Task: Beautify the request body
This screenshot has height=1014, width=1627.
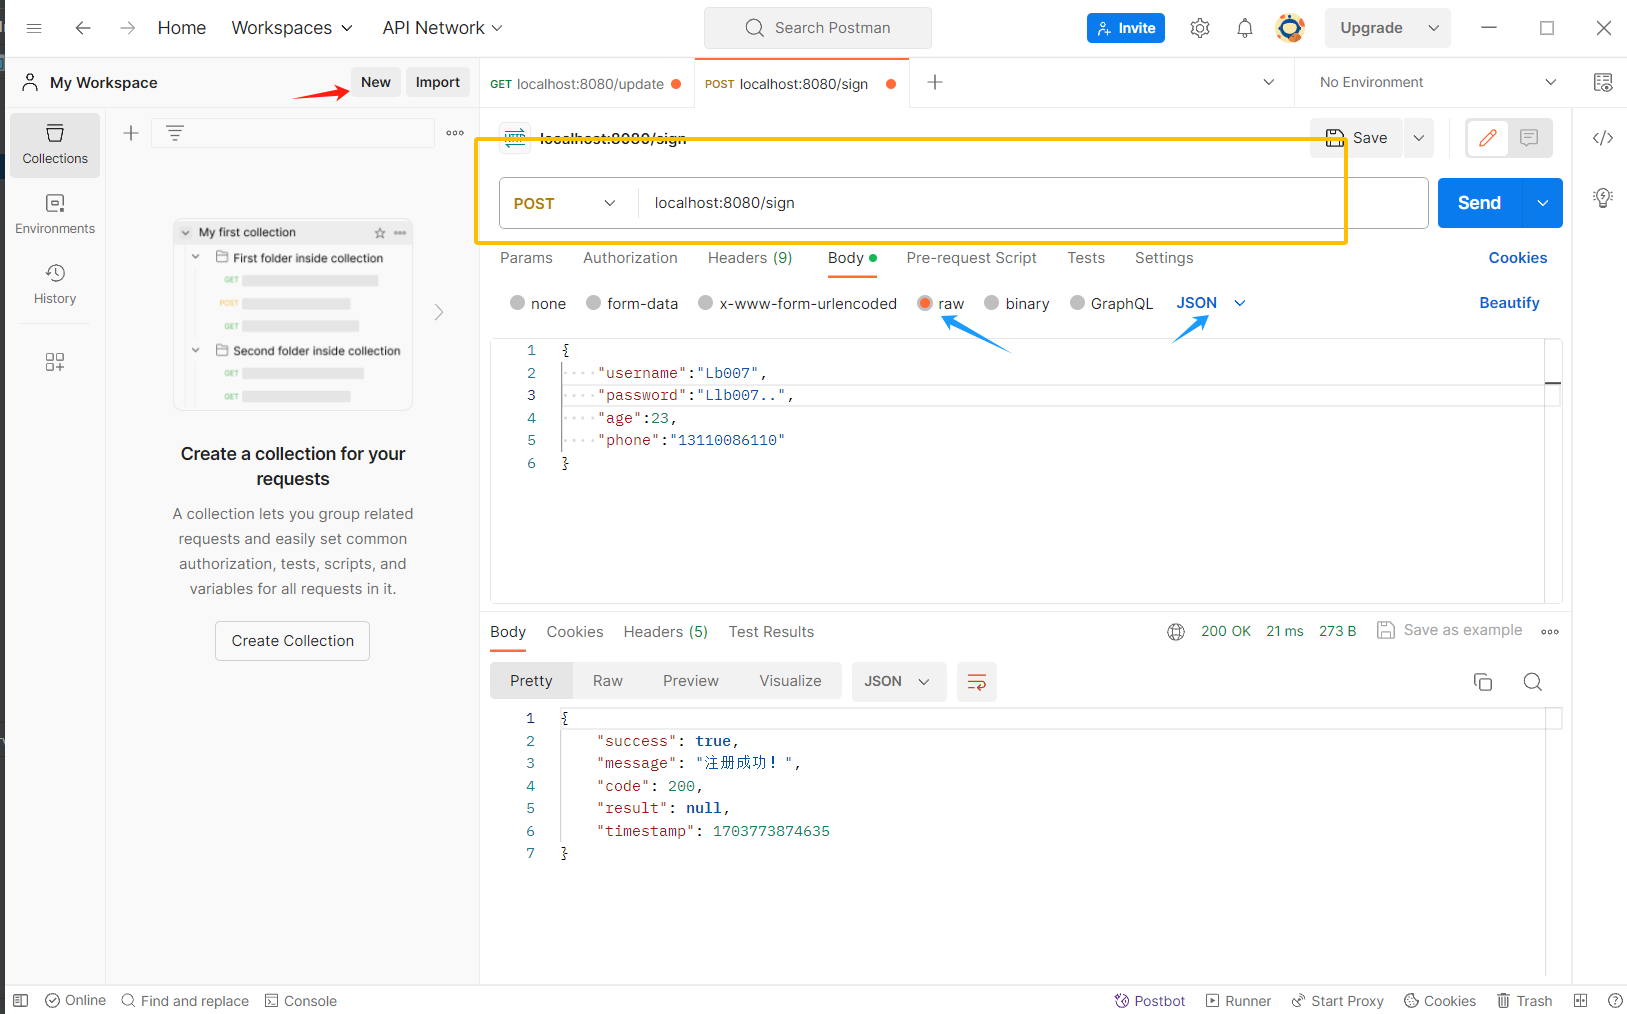Action: [1509, 303]
